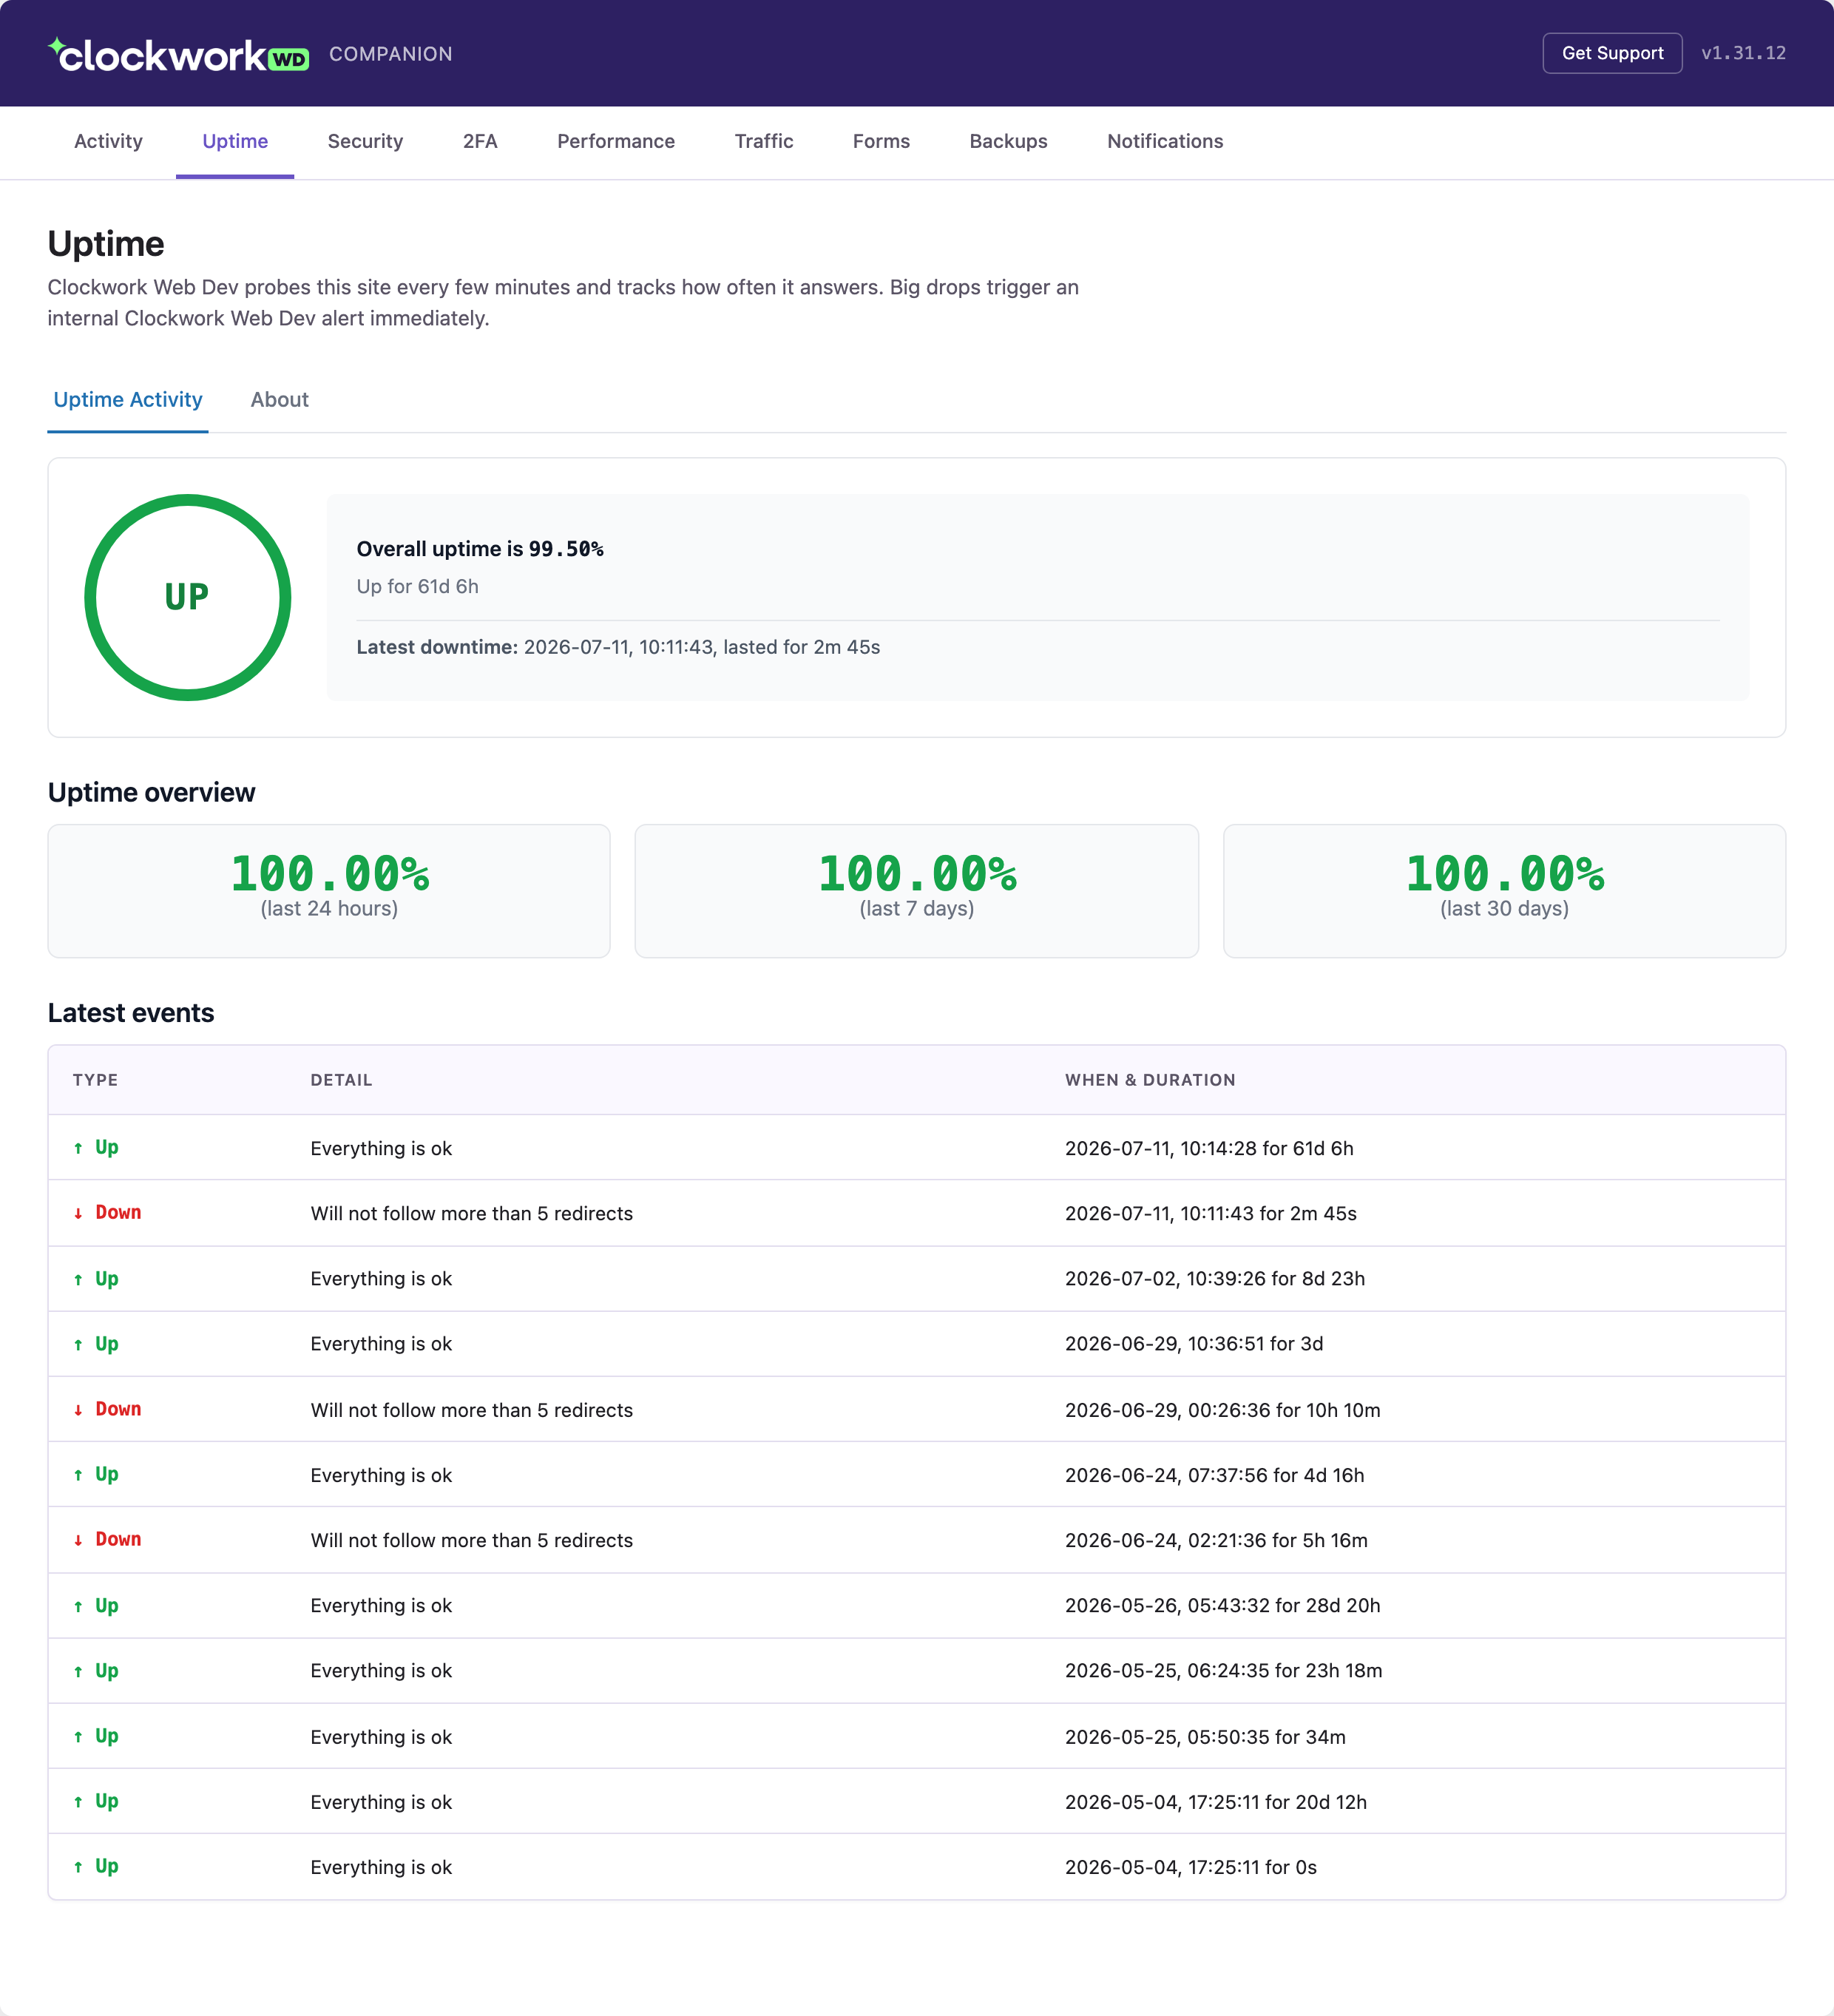Click the DETAIL column header
This screenshot has height=2016, width=1834.
[x=341, y=1080]
